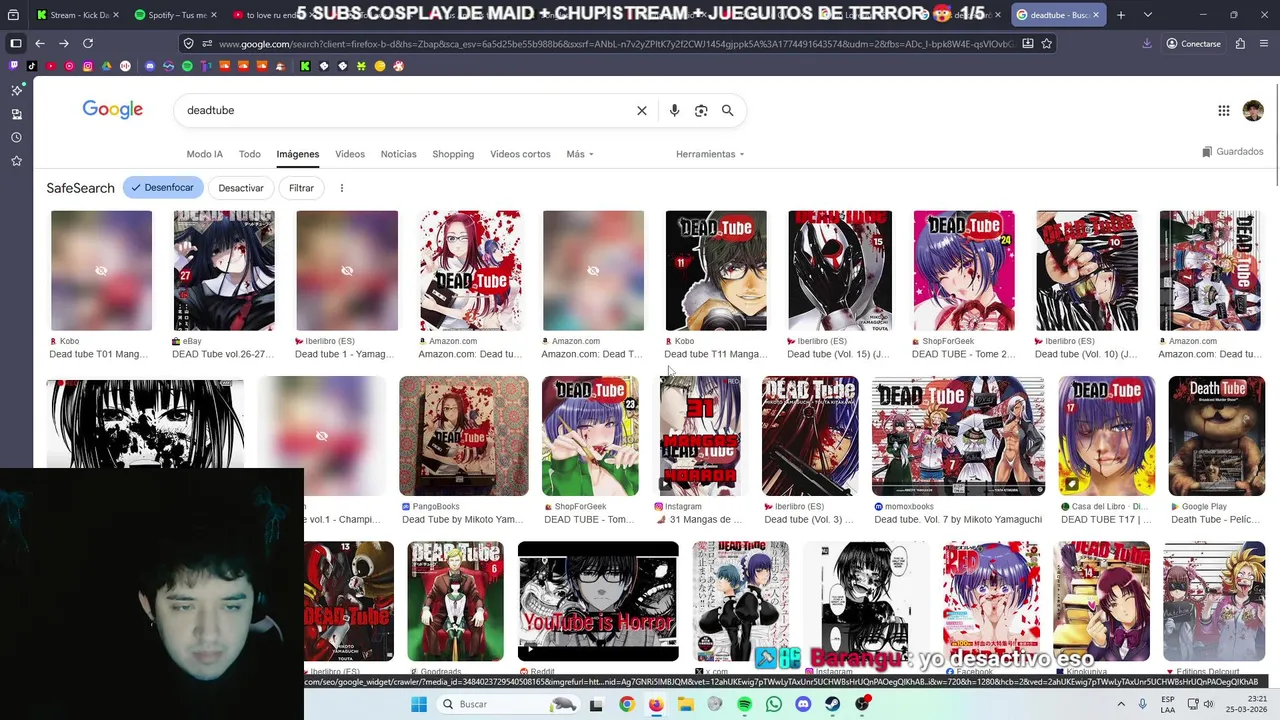Toggle the sidebar button in Firefox toolbar
This screenshot has height=720, width=1280.
(x=16, y=44)
